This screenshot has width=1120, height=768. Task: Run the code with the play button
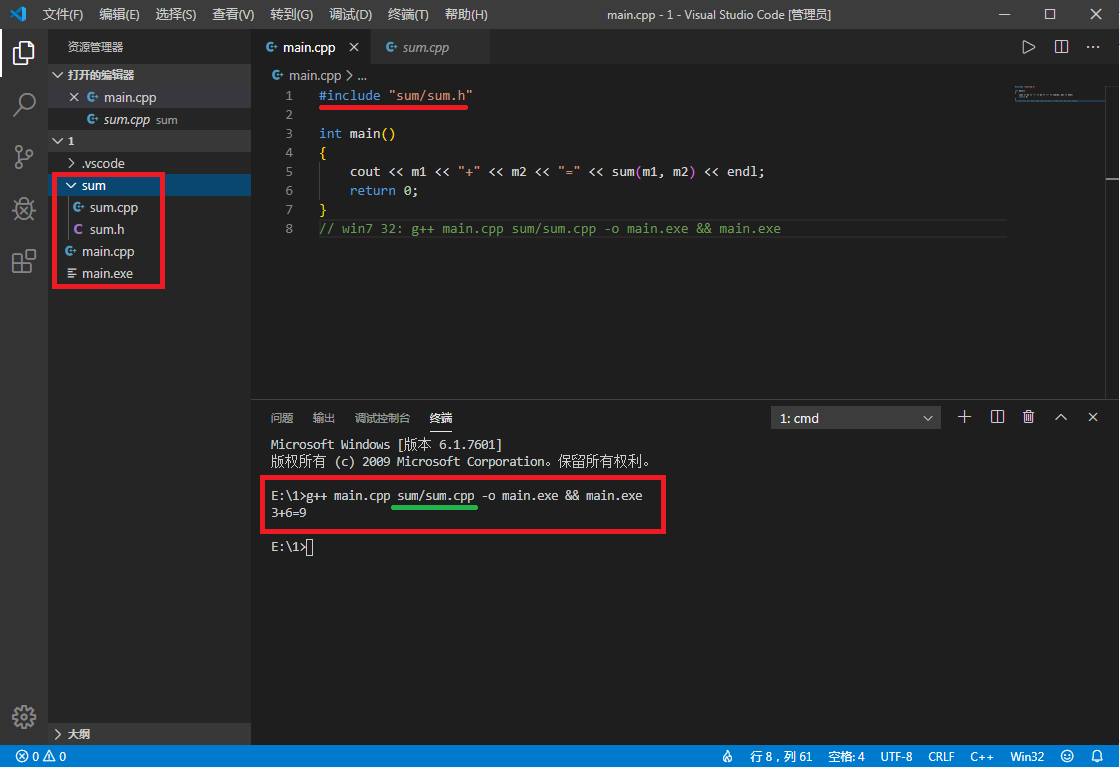click(1028, 45)
